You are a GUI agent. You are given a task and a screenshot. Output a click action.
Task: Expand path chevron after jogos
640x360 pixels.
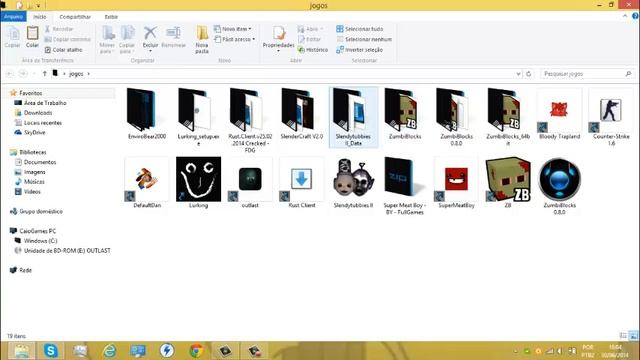click(x=89, y=74)
